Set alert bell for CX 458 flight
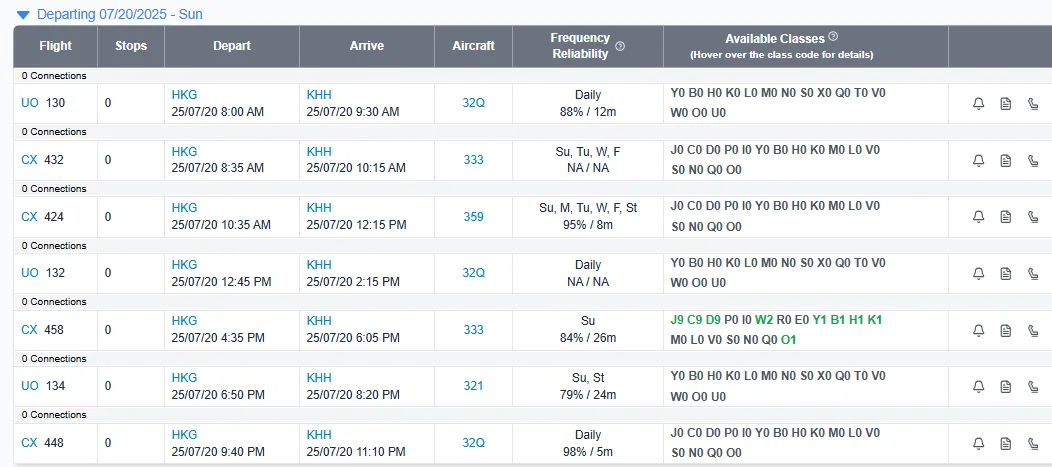The image size is (1052, 467). [x=978, y=330]
